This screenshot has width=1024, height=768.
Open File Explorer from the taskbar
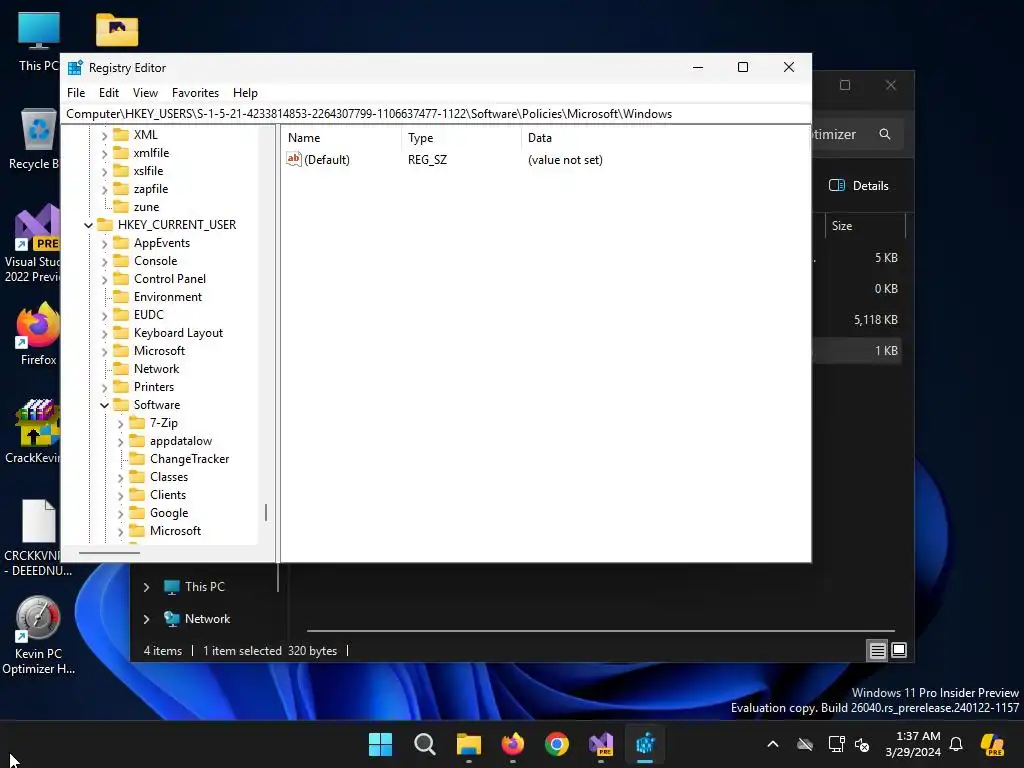pyautogui.click(x=468, y=744)
